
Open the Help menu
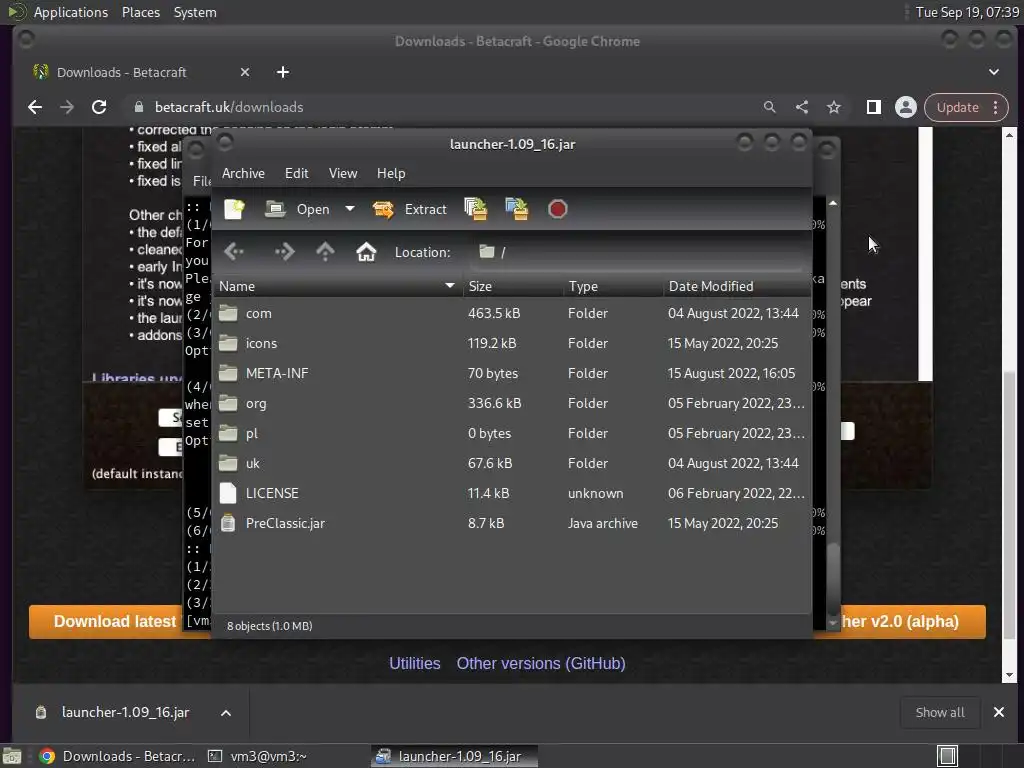391,173
